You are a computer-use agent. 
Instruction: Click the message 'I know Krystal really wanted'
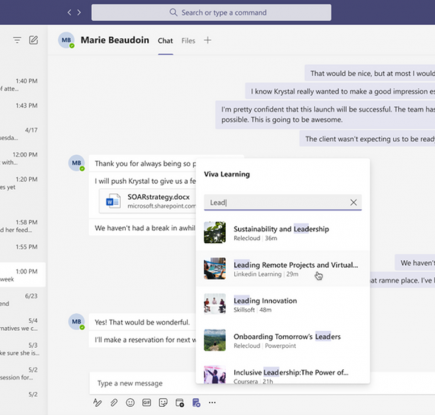(340, 91)
